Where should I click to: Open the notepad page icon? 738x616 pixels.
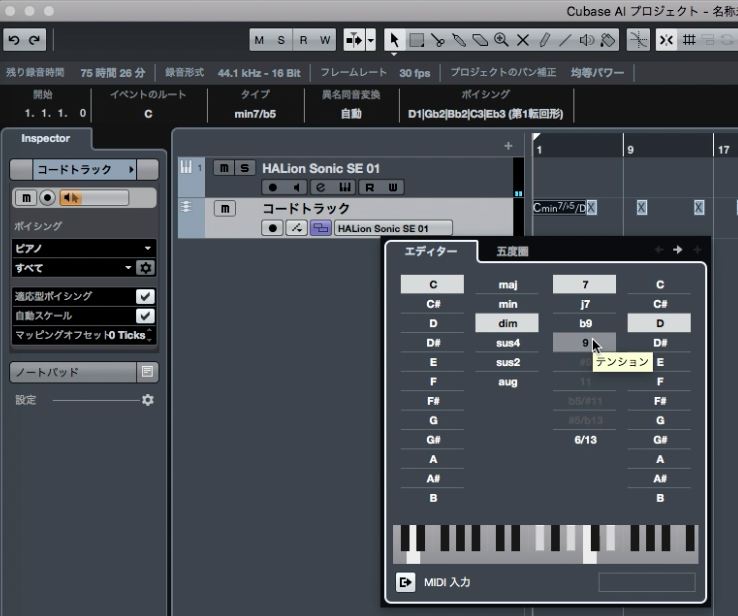click(x=147, y=372)
